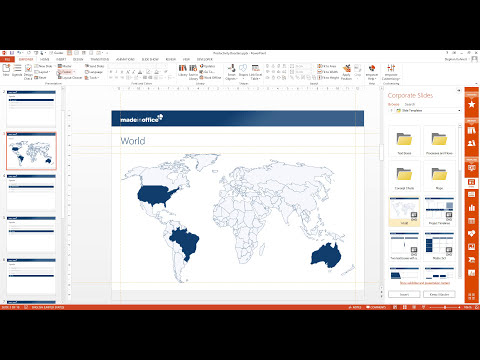The width and height of the screenshot is (480, 360).
Task: Expand the Slide Templates dropdown in Corporate Slides
Action: pyautogui.click(x=459, y=110)
